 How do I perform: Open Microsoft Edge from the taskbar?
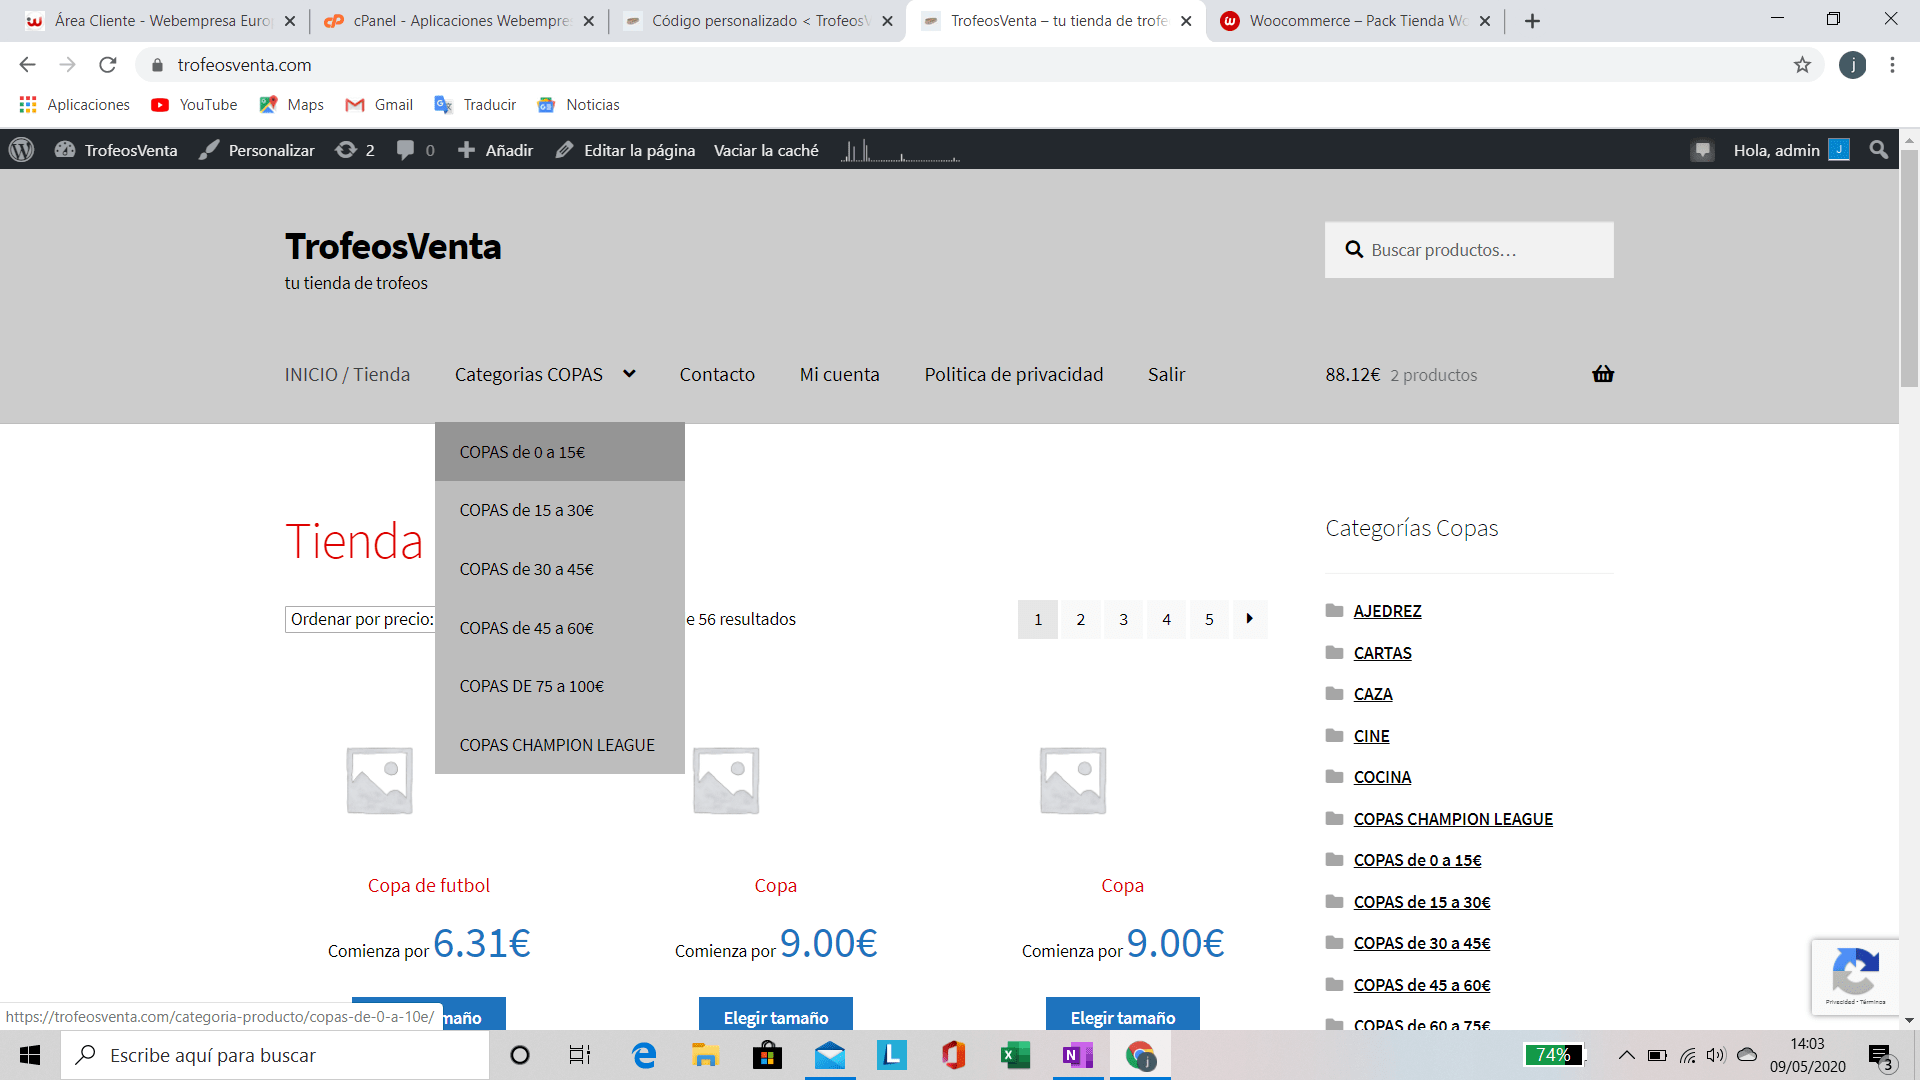pos(644,1055)
